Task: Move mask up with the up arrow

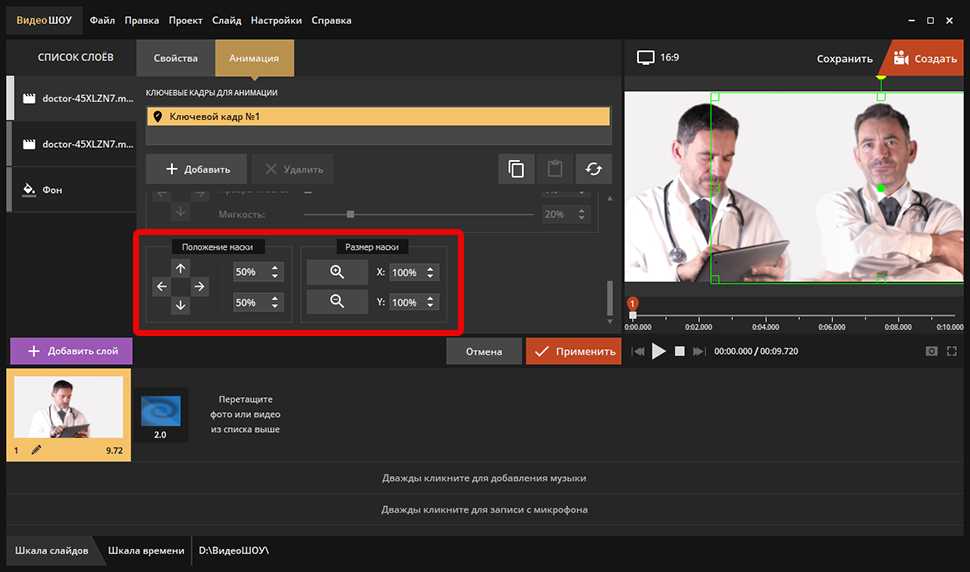Action: [180, 268]
